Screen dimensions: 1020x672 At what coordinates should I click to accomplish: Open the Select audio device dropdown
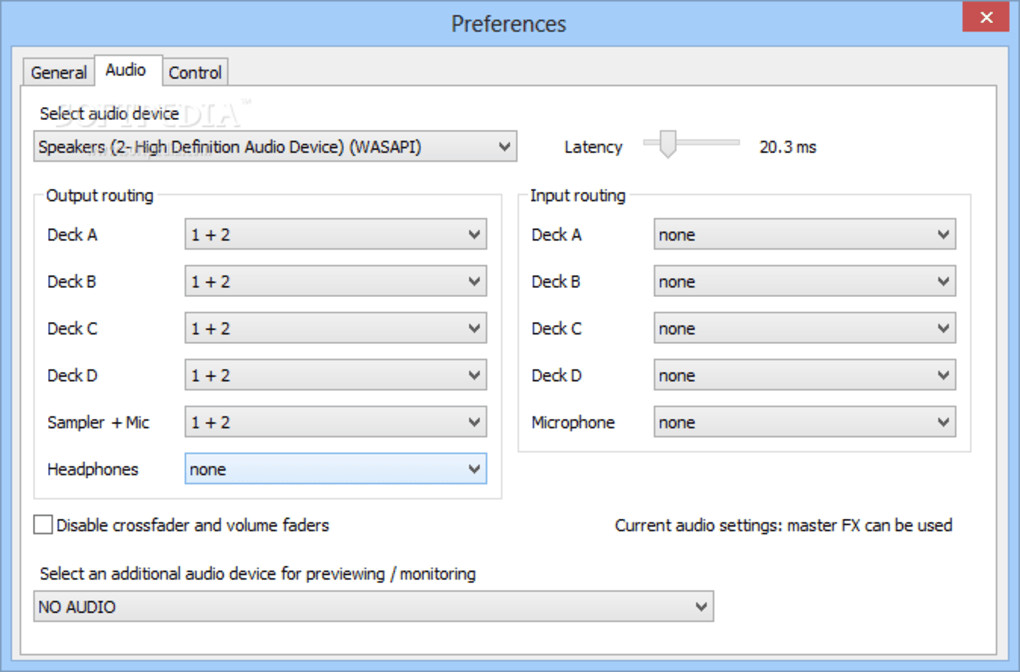tap(275, 147)
